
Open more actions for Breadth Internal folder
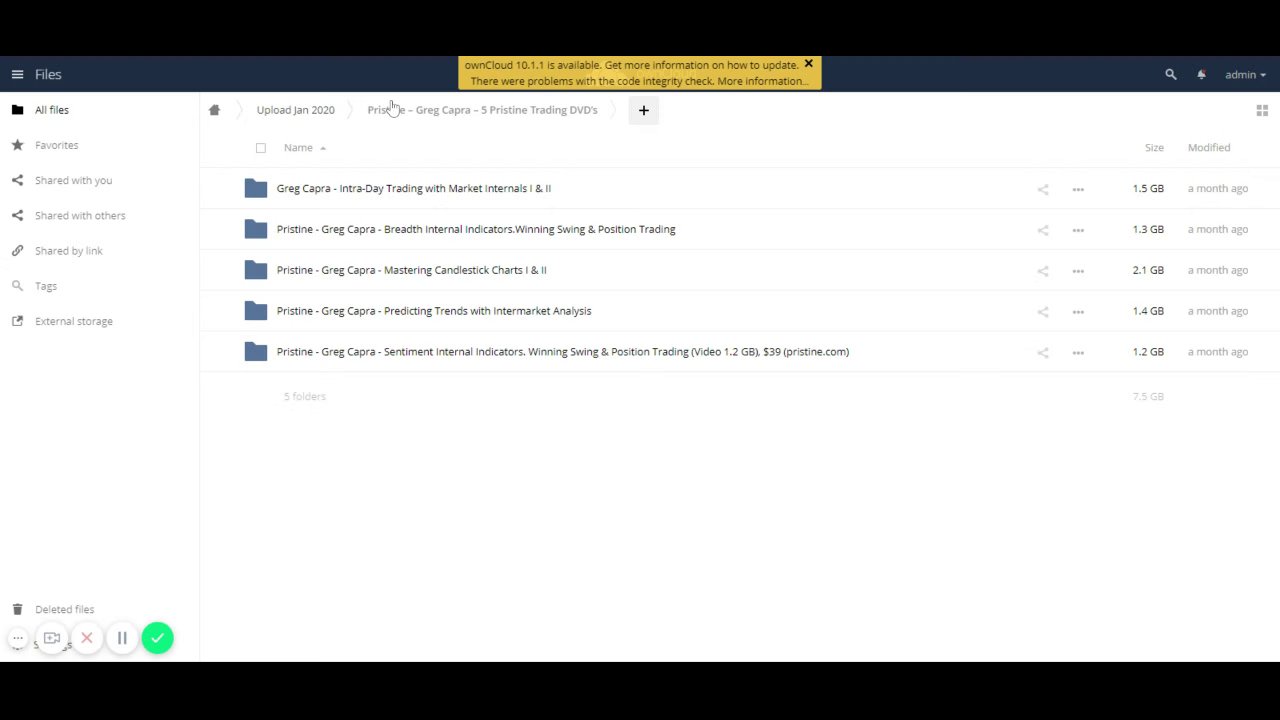pyautogui.click(x=1078, y=230)
